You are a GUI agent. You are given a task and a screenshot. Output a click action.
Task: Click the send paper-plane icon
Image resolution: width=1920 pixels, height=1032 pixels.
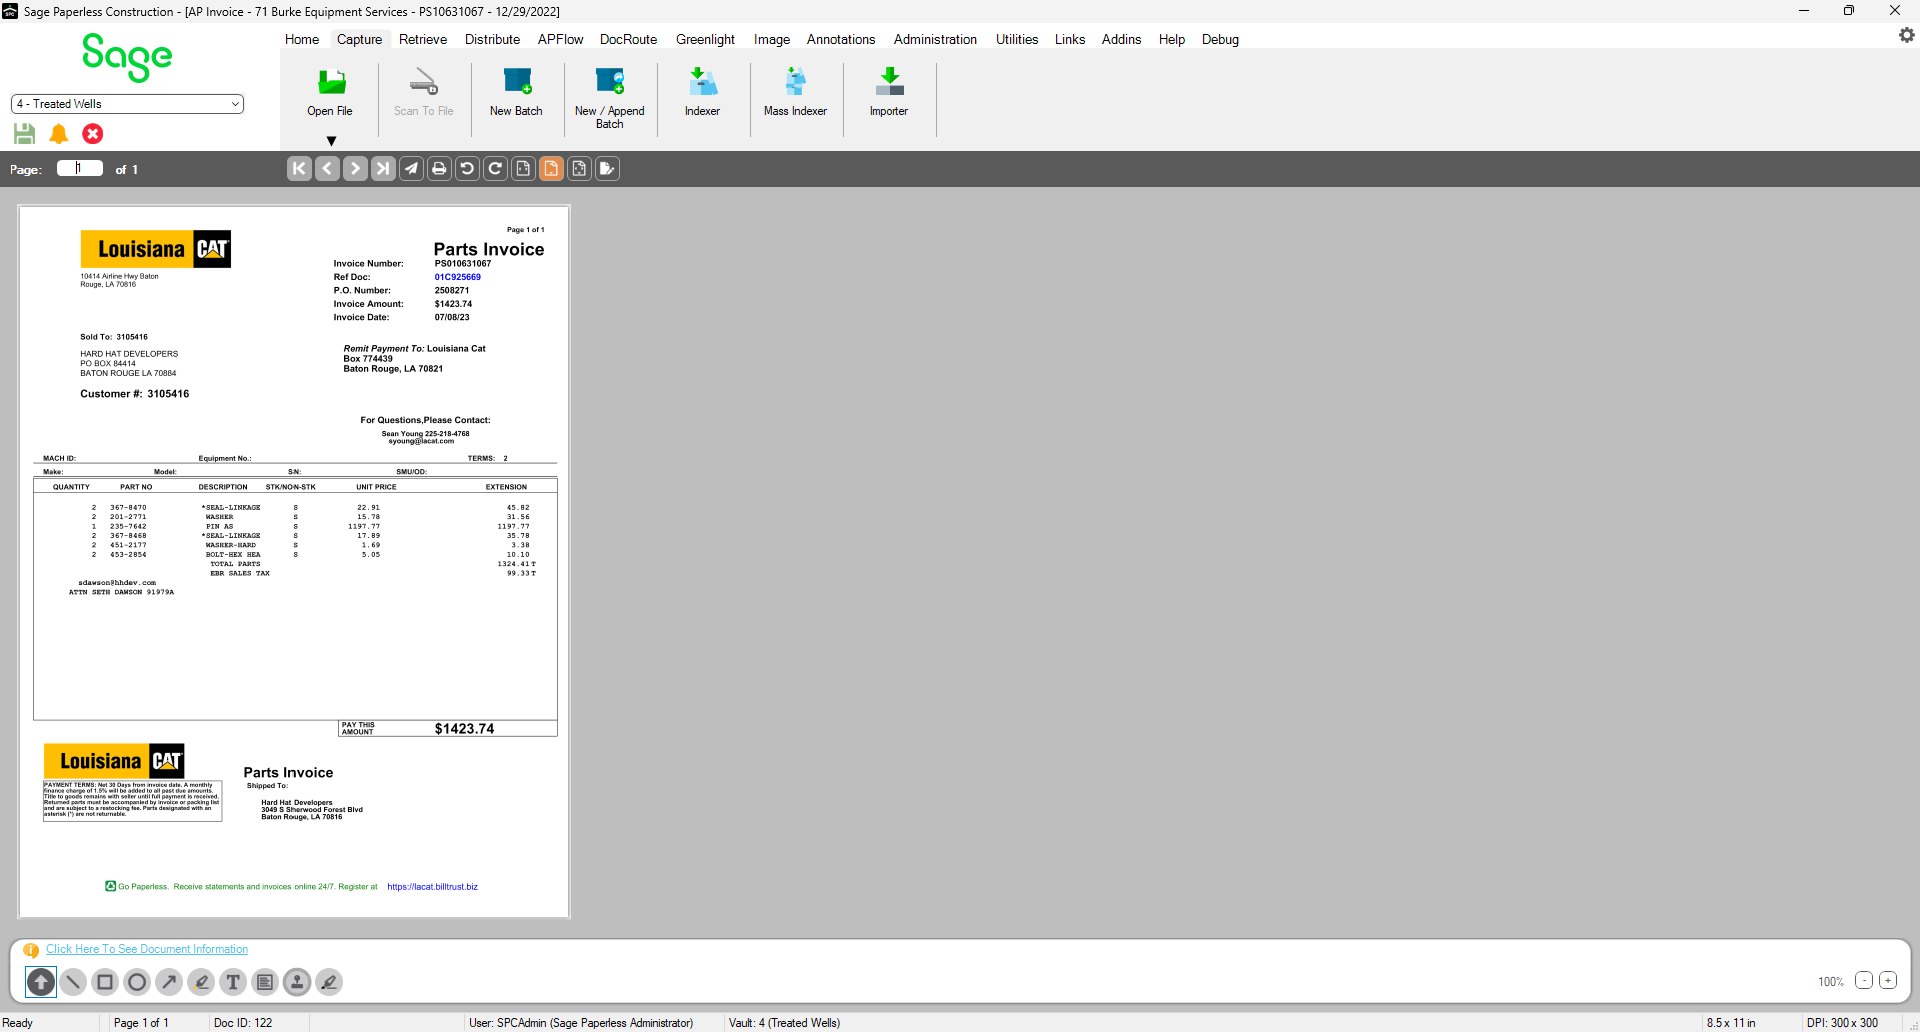coord(411,168)
